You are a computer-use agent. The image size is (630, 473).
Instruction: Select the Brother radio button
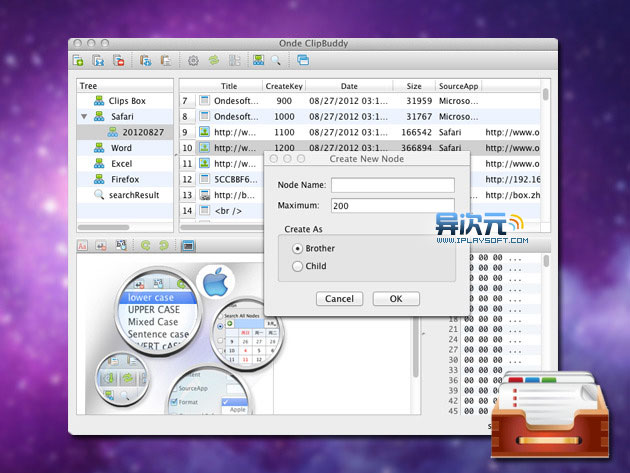point(297,249)
